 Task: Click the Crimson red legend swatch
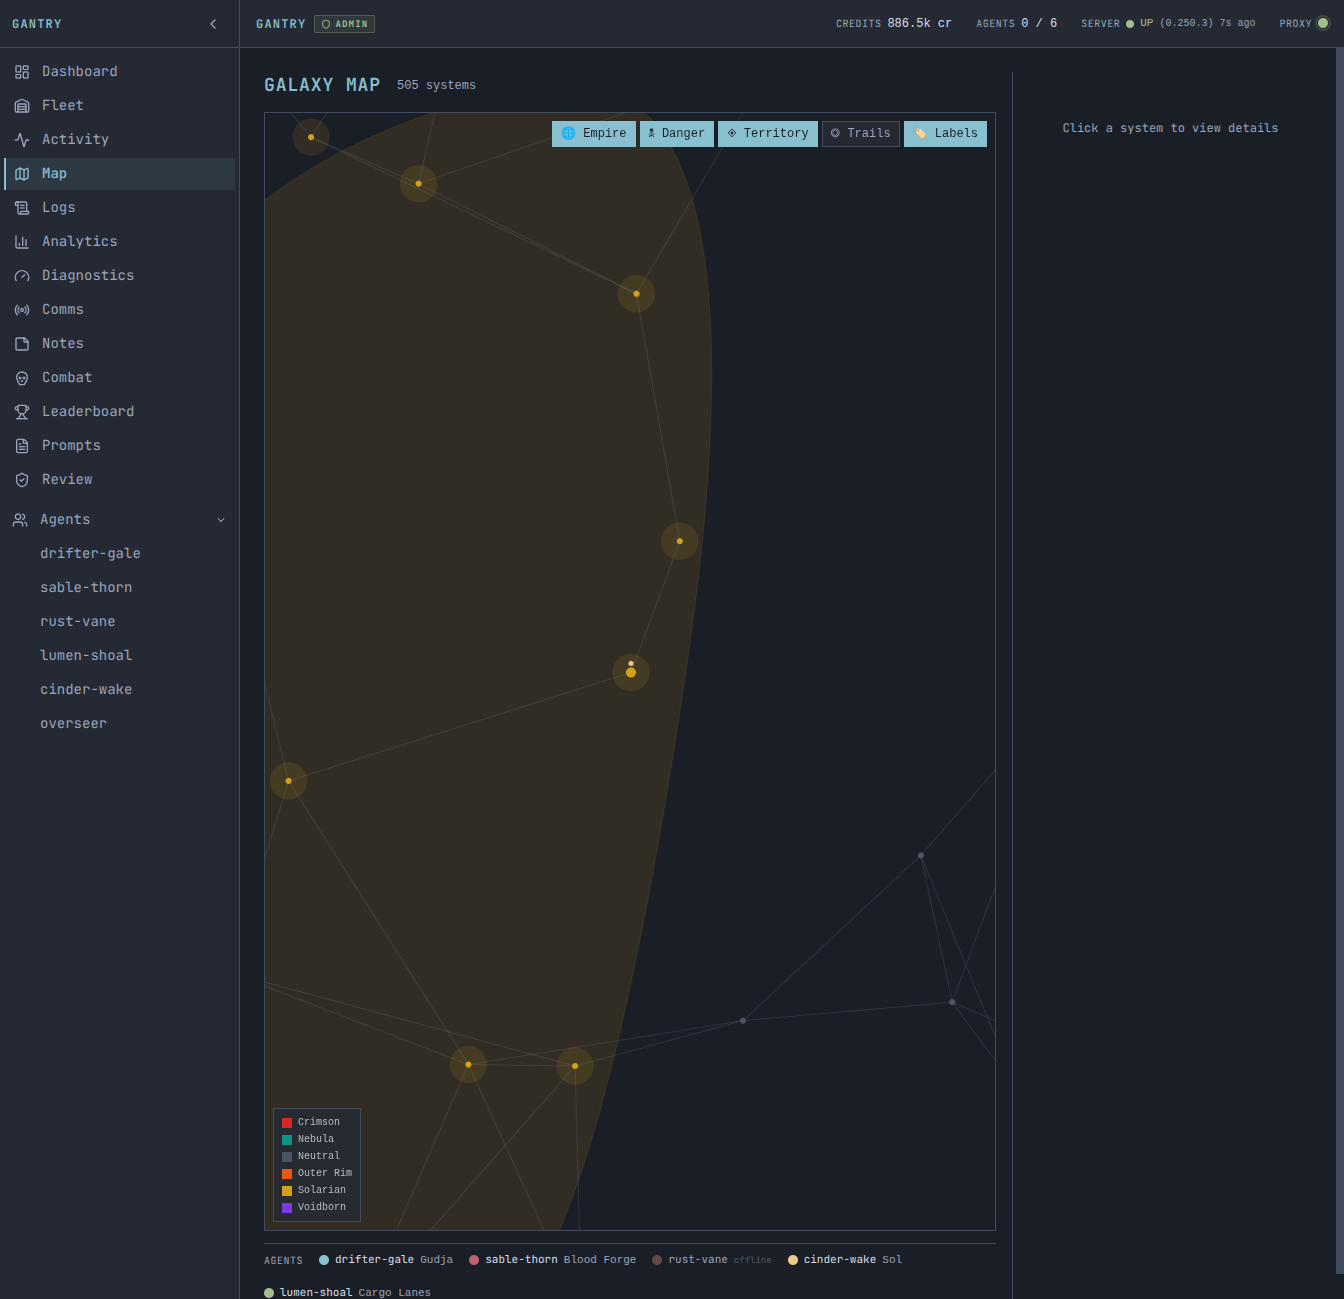(x=287, y=1123)
